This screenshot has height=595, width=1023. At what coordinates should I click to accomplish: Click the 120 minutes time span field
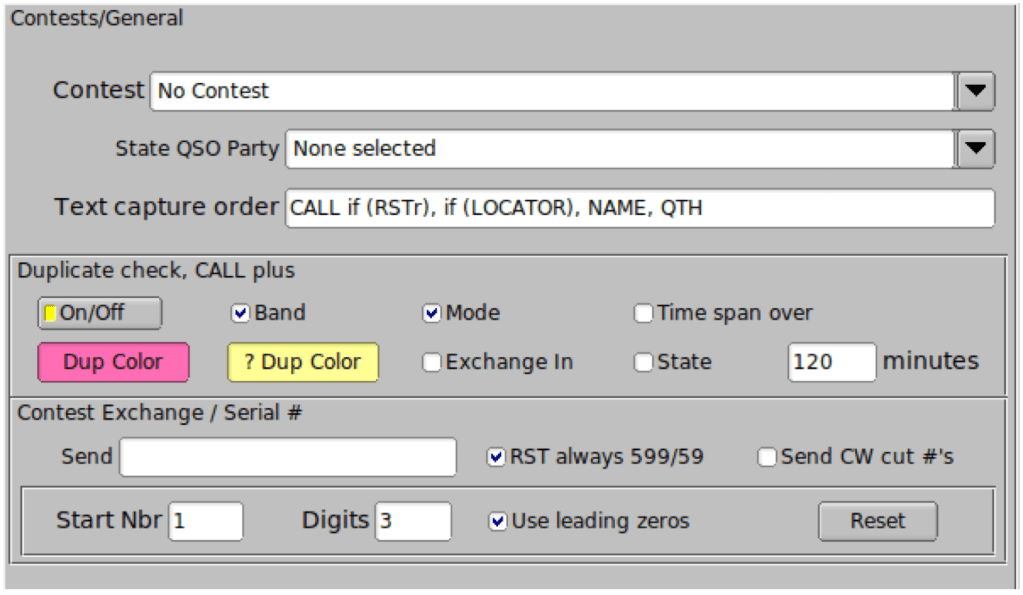(x=831, y=362)
